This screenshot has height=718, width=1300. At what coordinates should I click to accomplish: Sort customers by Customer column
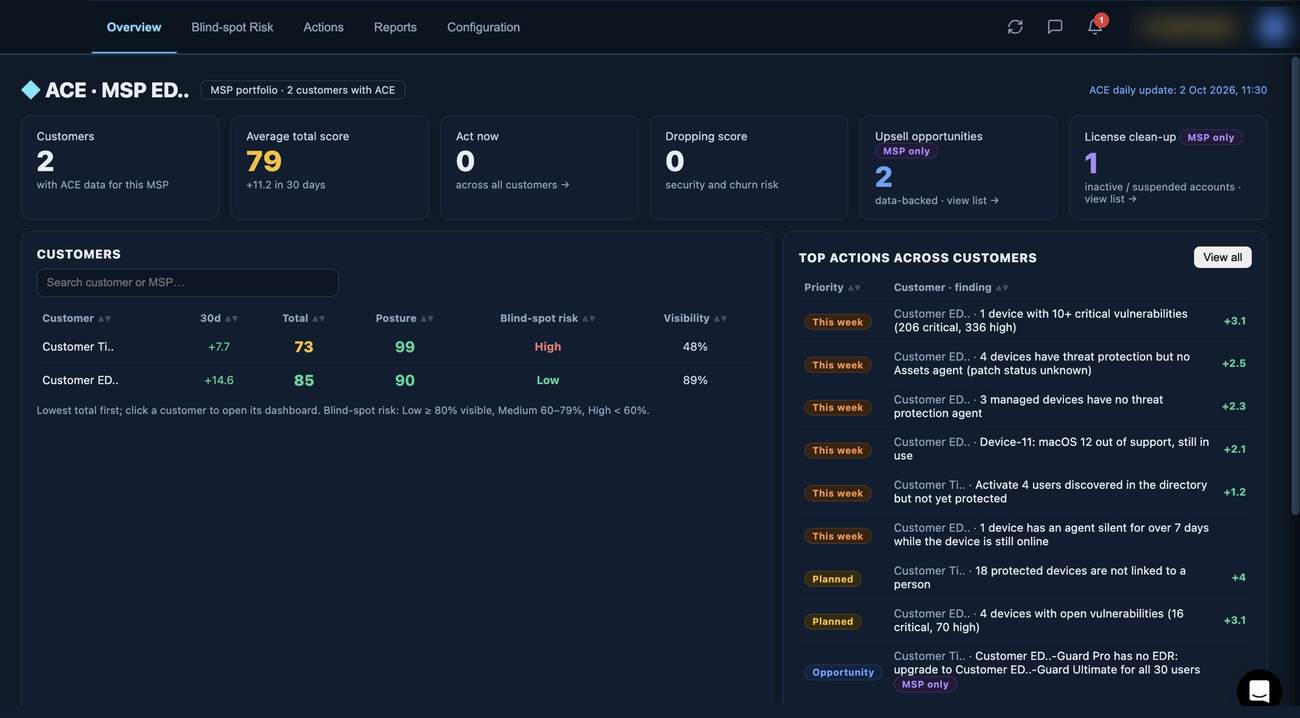coord(76,318)
